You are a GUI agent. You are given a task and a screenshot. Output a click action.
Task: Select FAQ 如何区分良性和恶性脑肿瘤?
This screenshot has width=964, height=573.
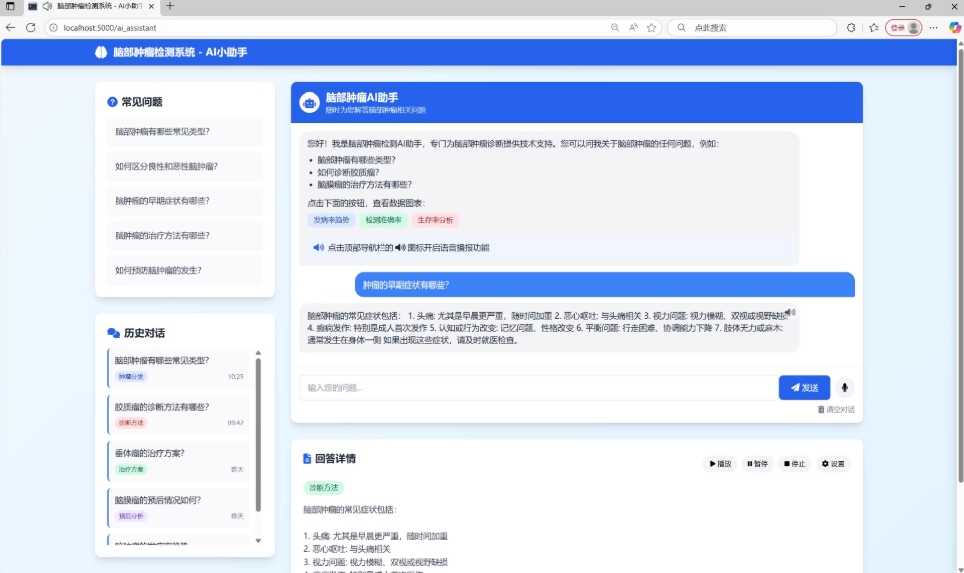[x=184, y=166]
